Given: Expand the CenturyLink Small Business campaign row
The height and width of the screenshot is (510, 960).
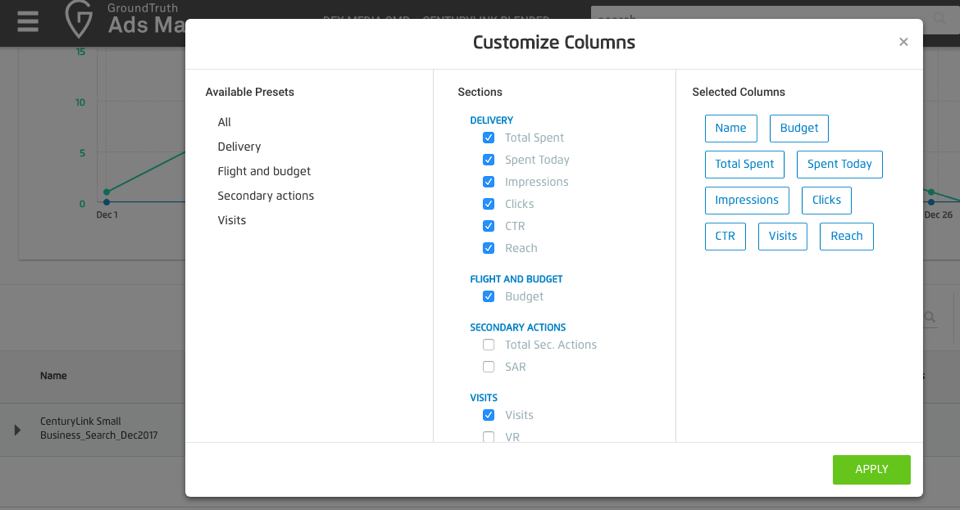Looking at the screenshot, I should point(17,430).
